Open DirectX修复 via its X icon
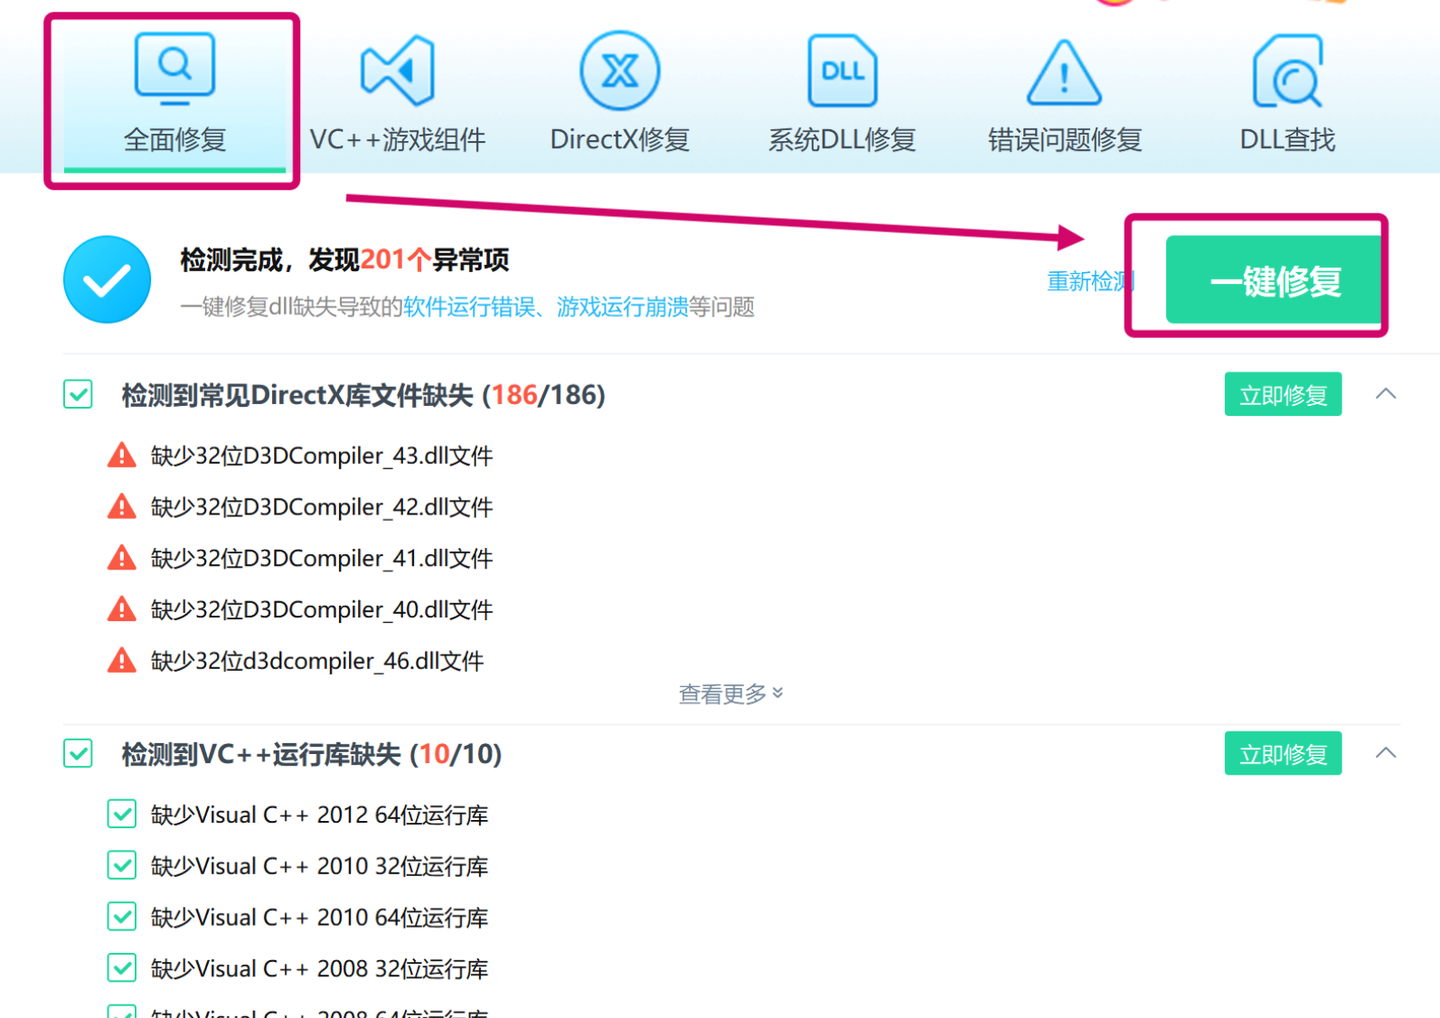Viewport: 1440px width, 1018px height. click(619, 69)
